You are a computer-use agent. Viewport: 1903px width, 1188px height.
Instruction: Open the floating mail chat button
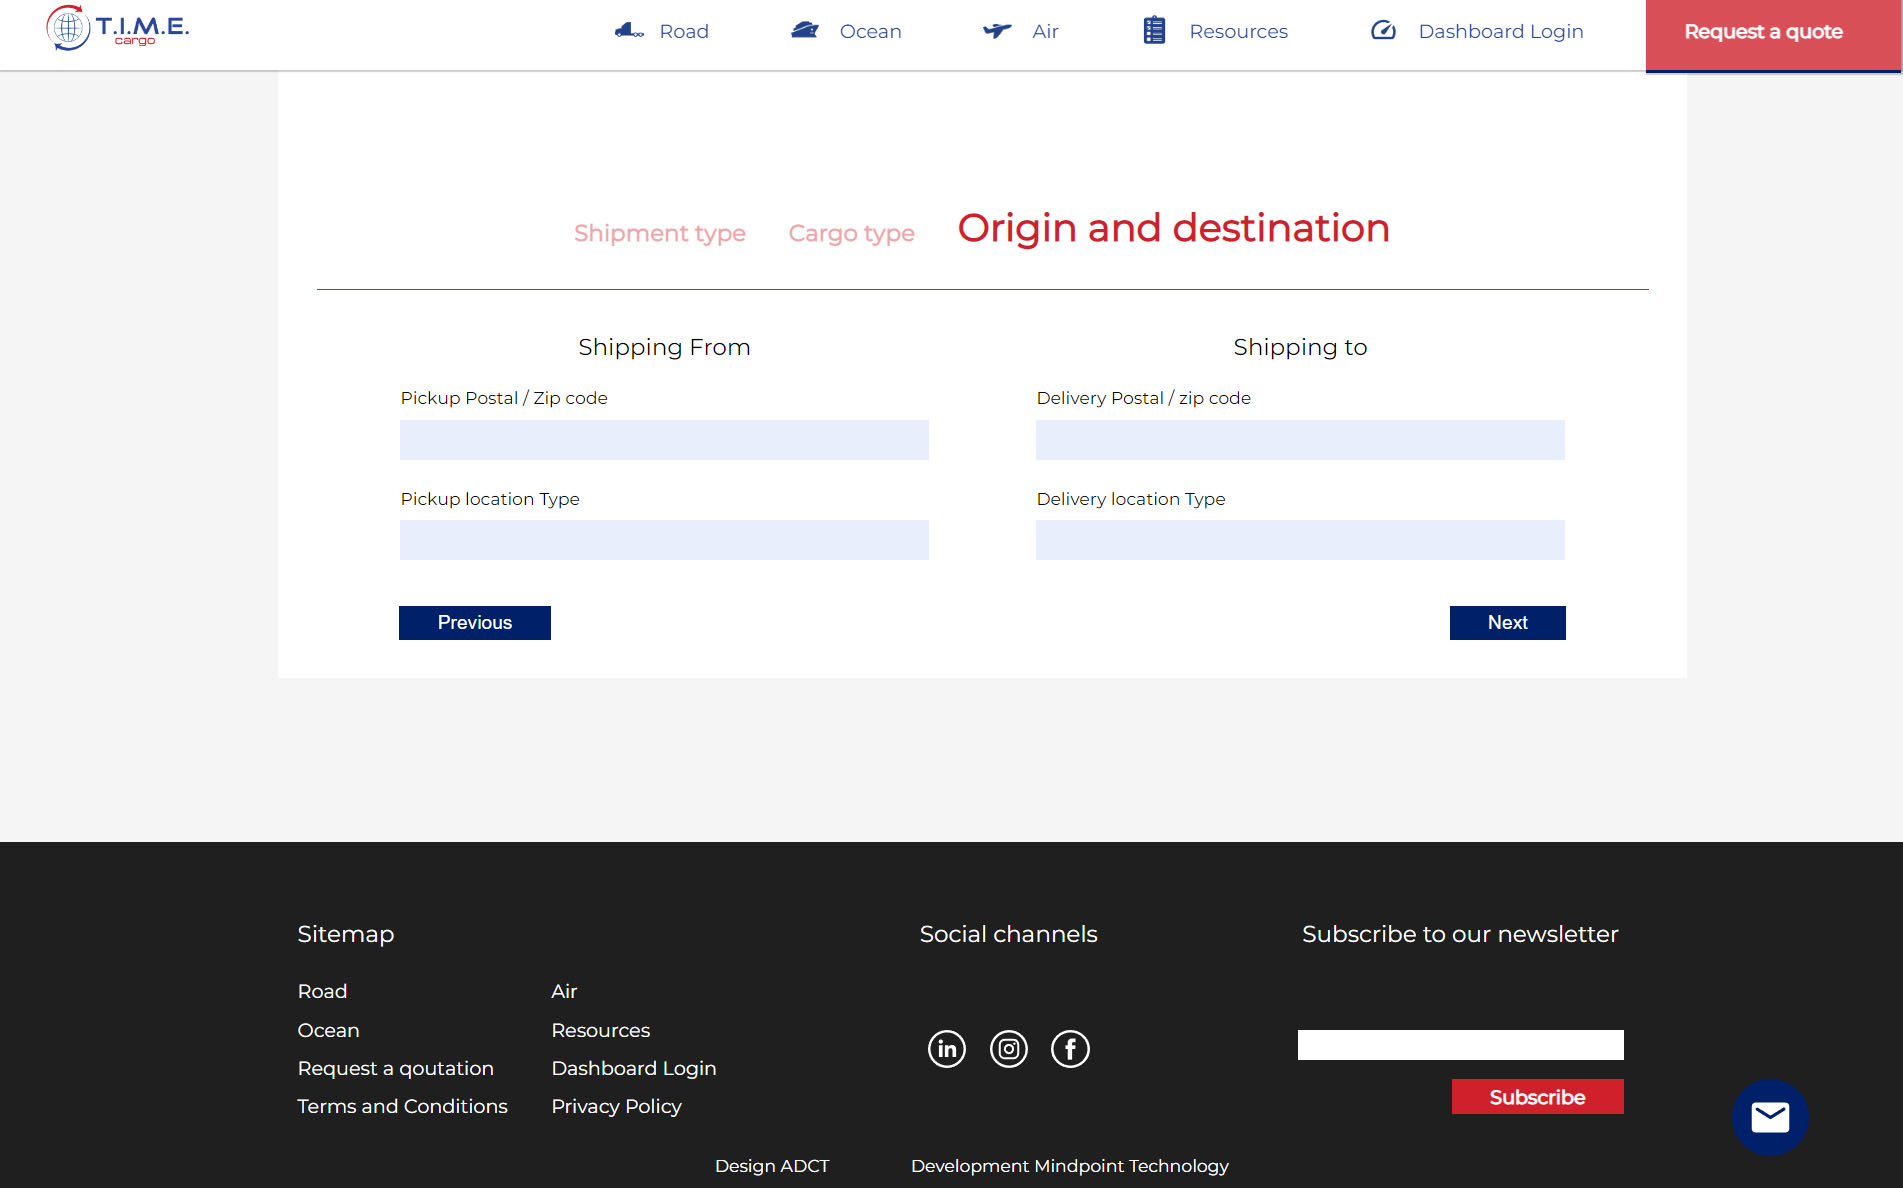pos(1769,1117)
